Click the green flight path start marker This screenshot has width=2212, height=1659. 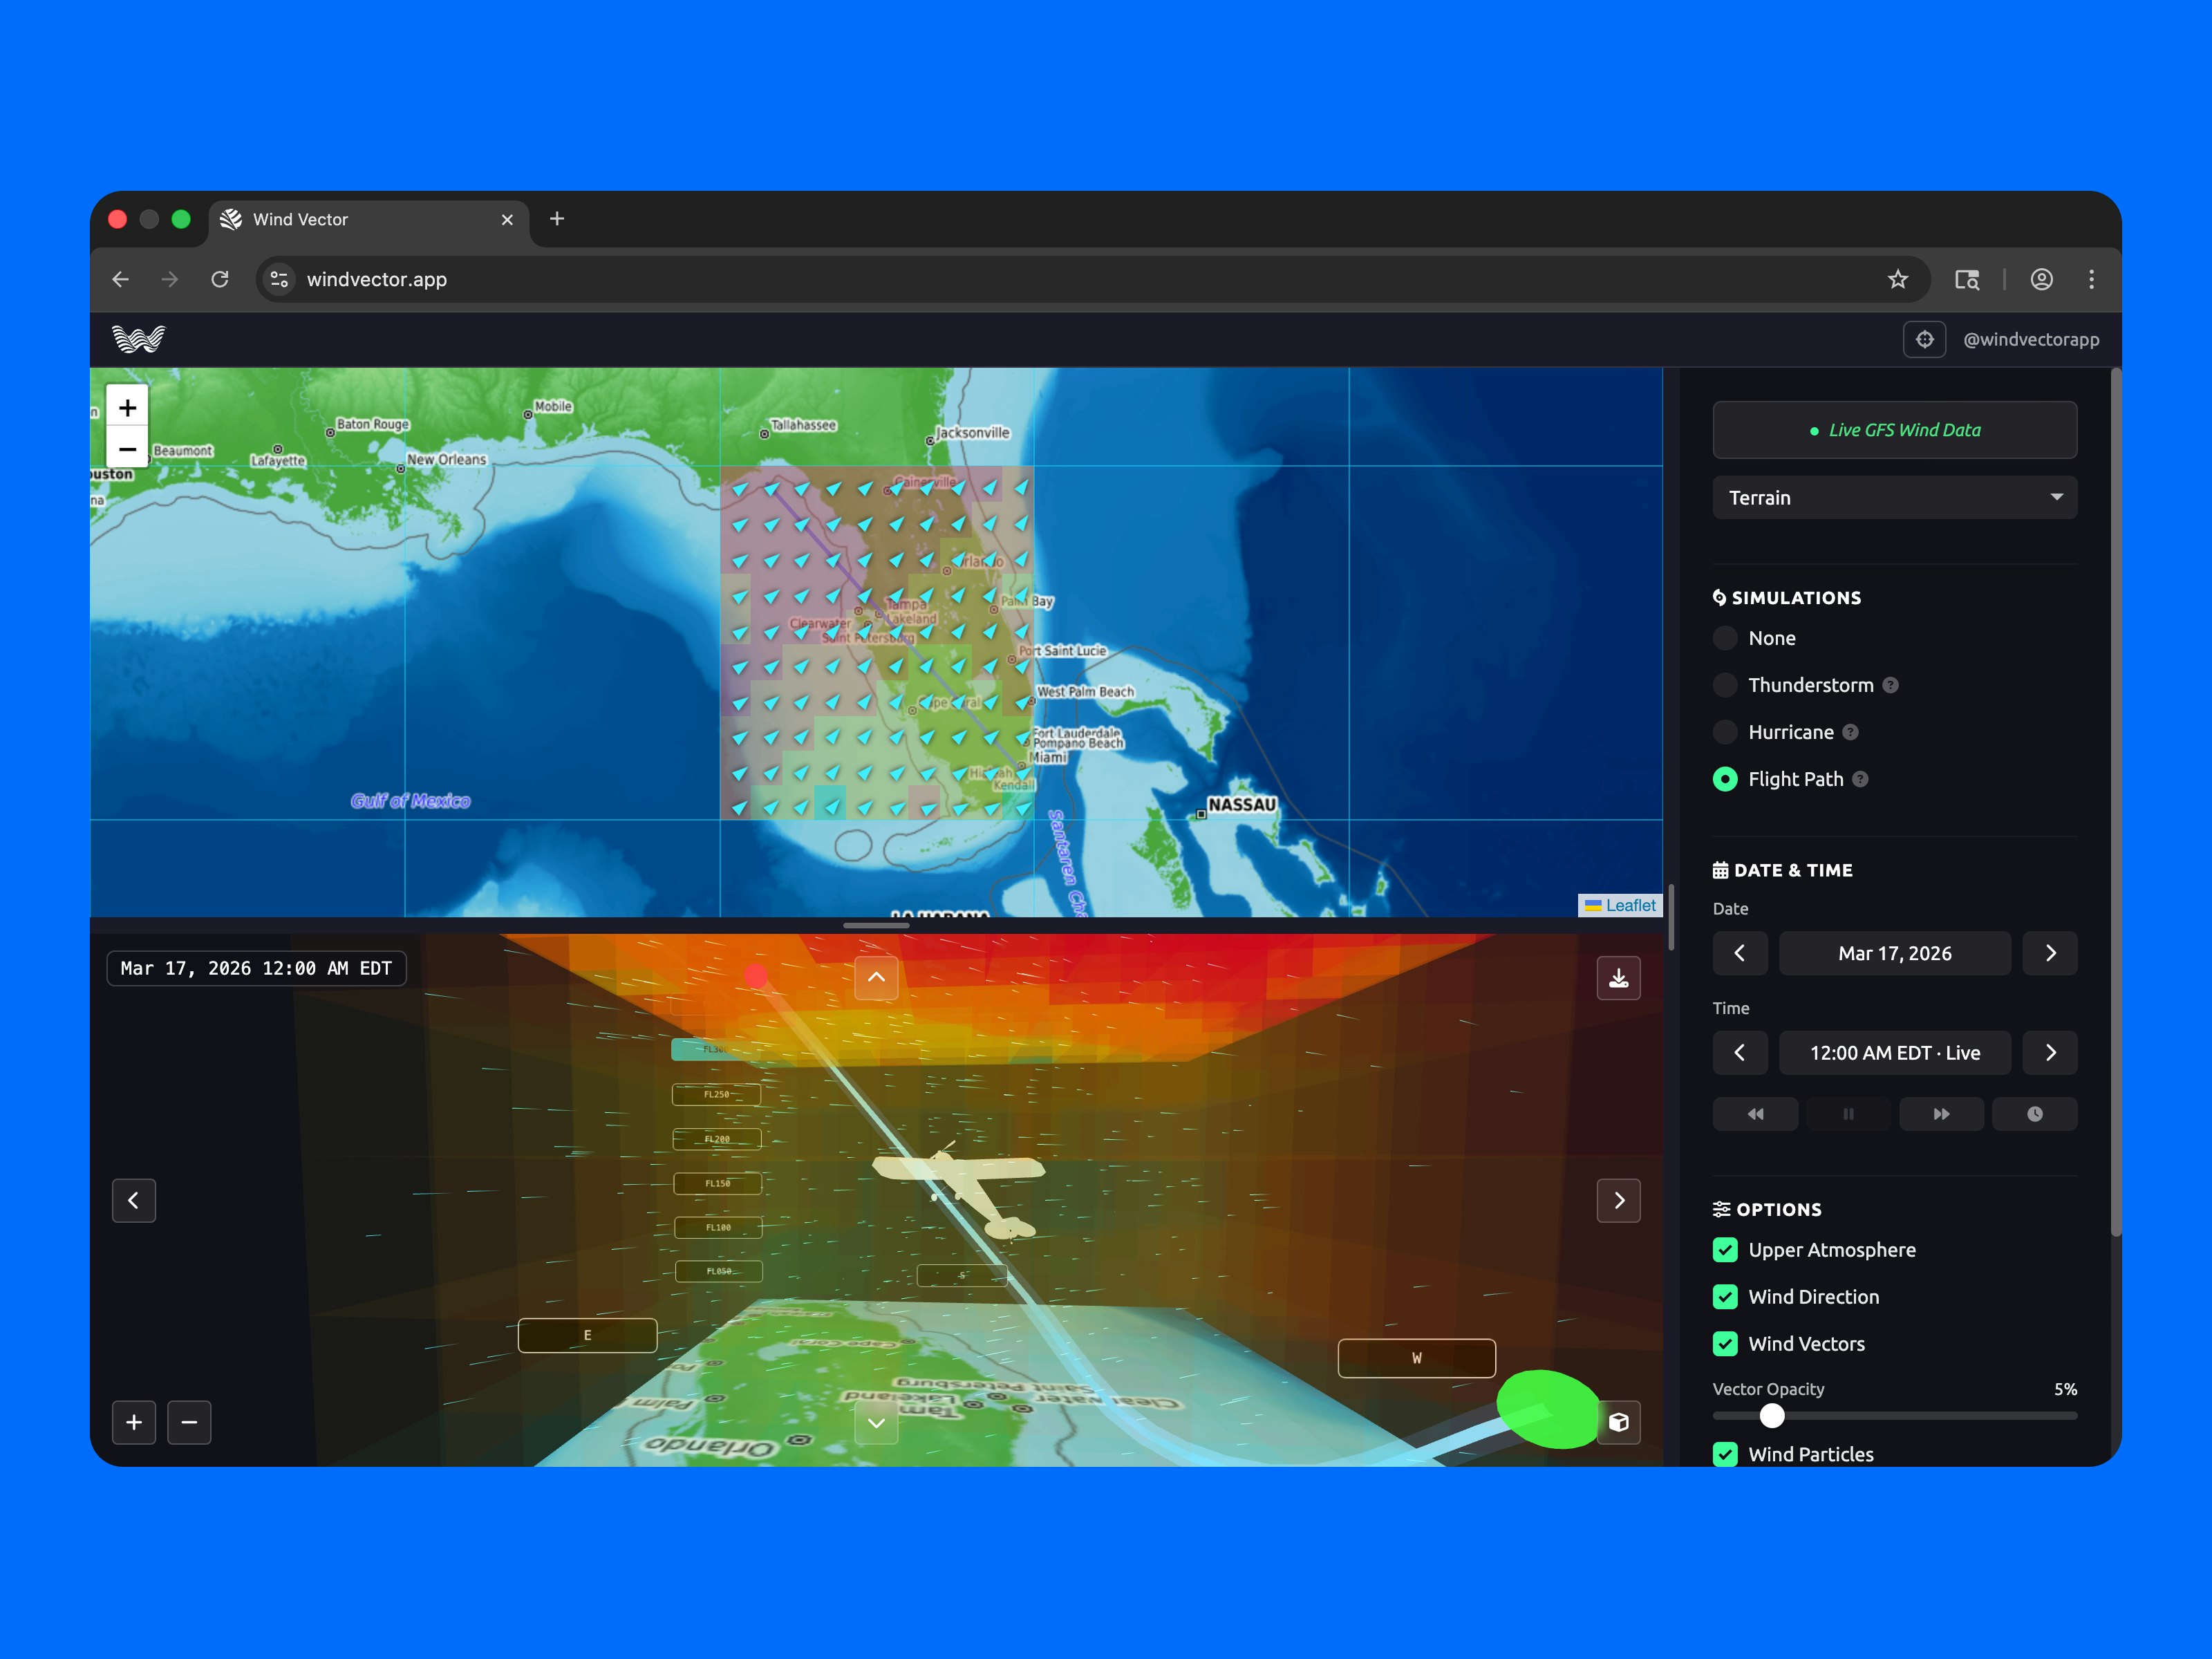coord(1548,1409)
